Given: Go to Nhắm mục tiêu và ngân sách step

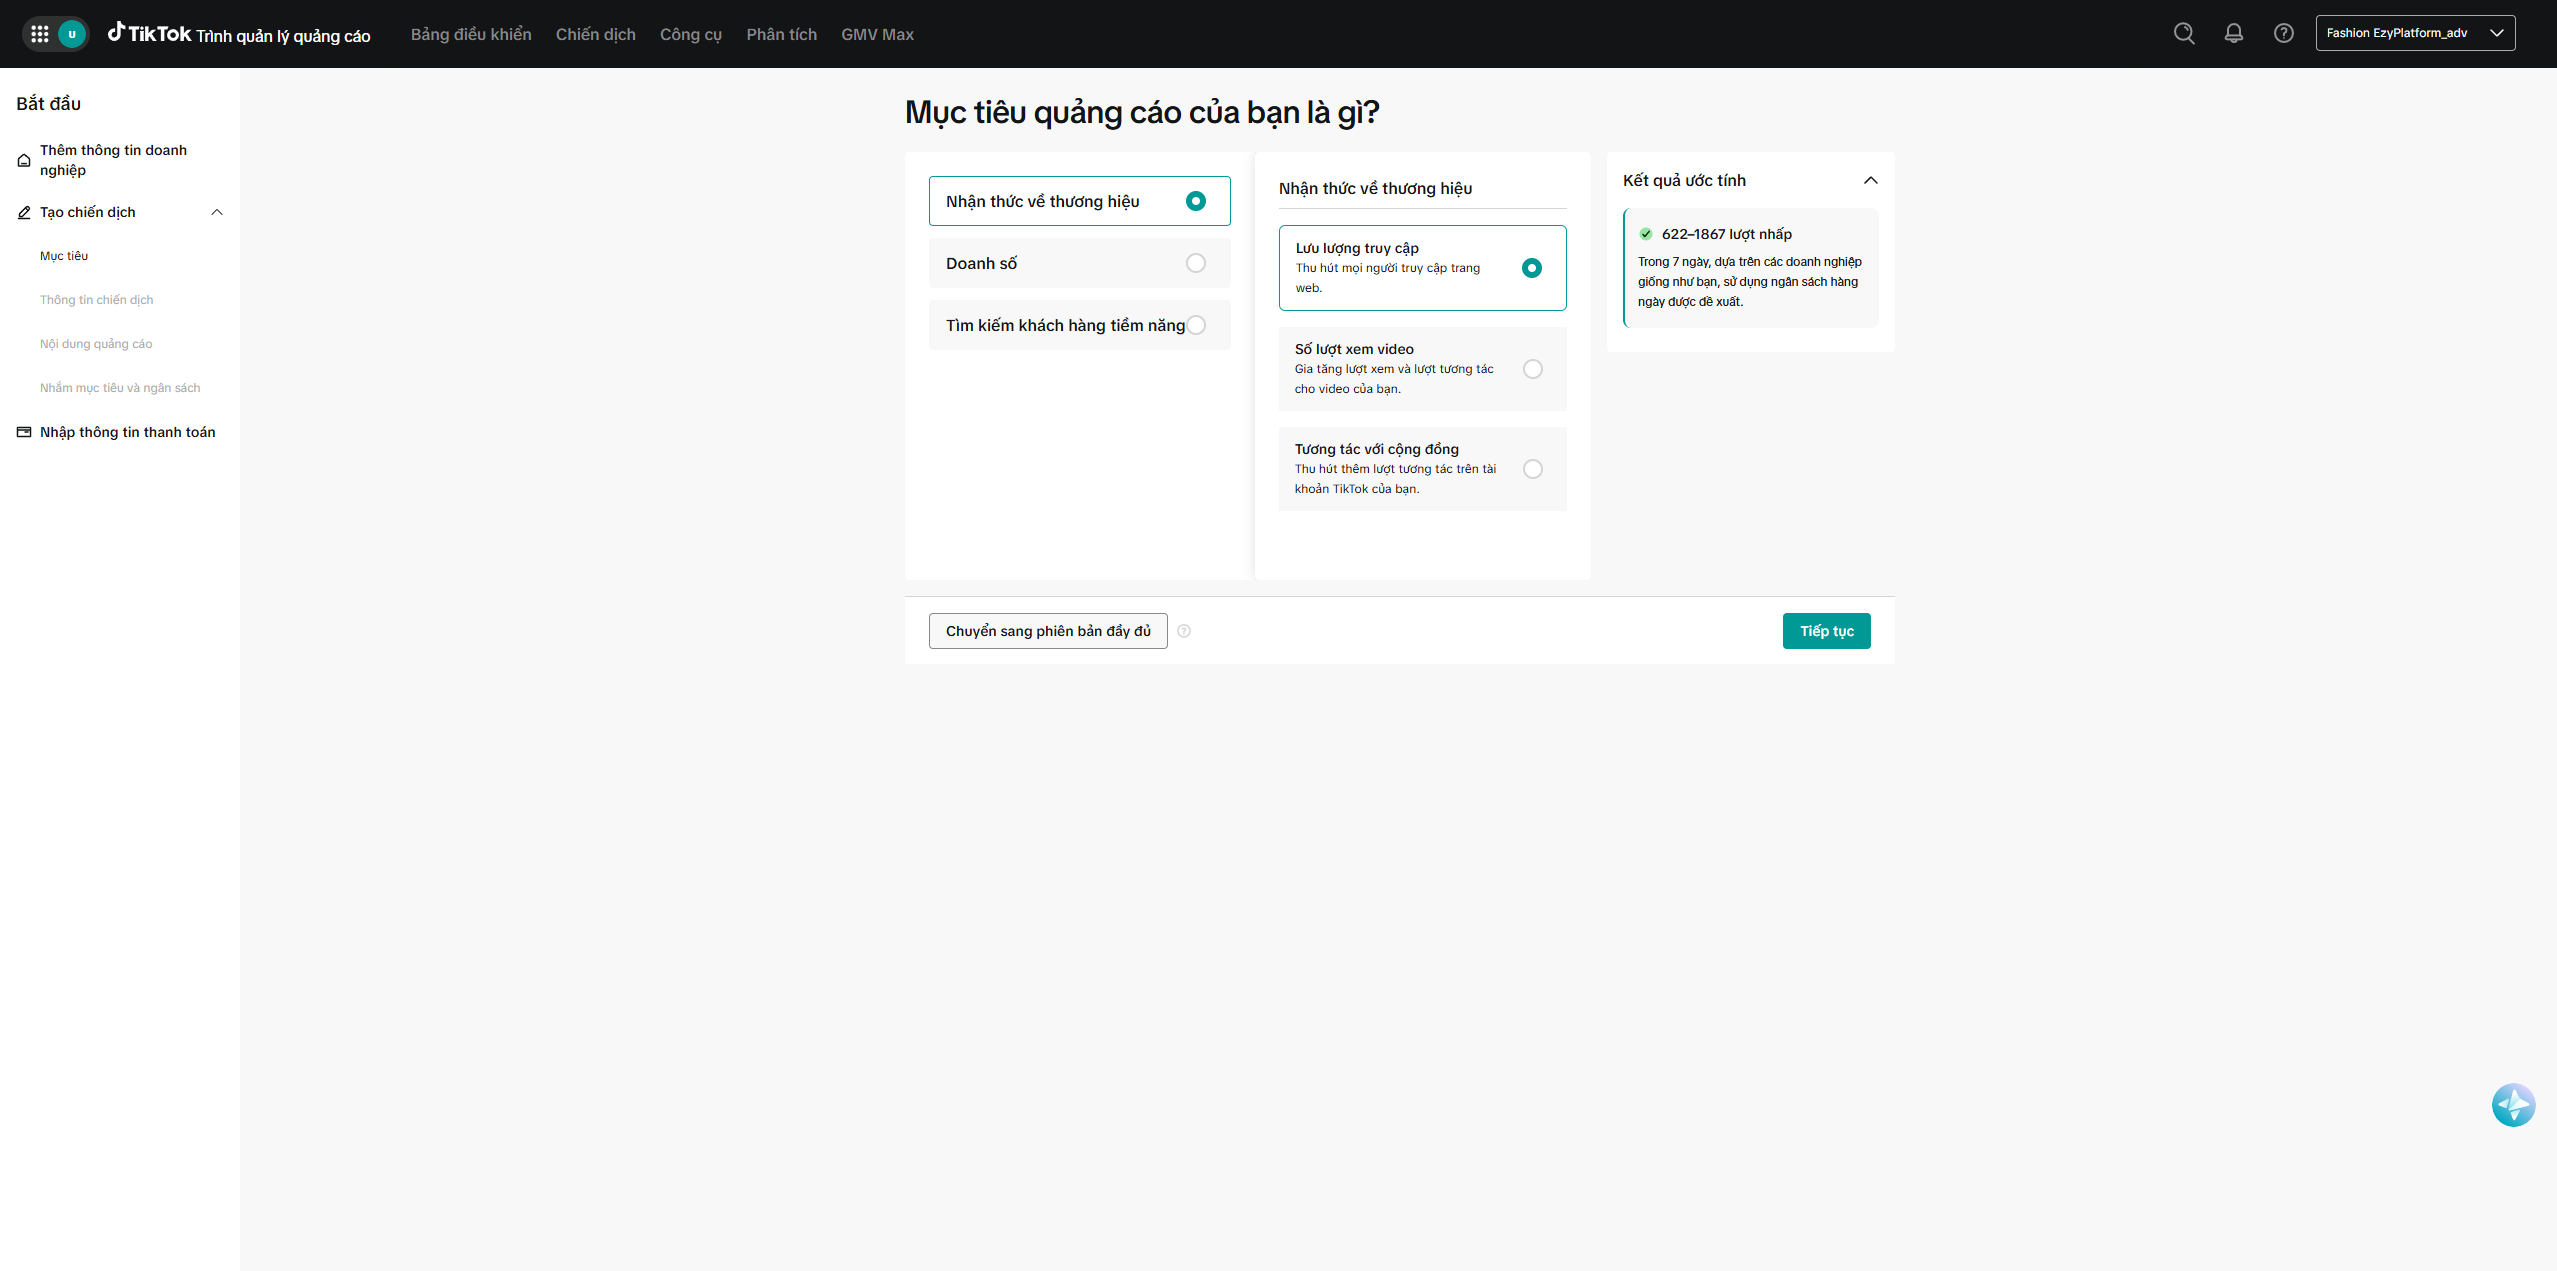Looking at the screenshot, I should point(120,388).
